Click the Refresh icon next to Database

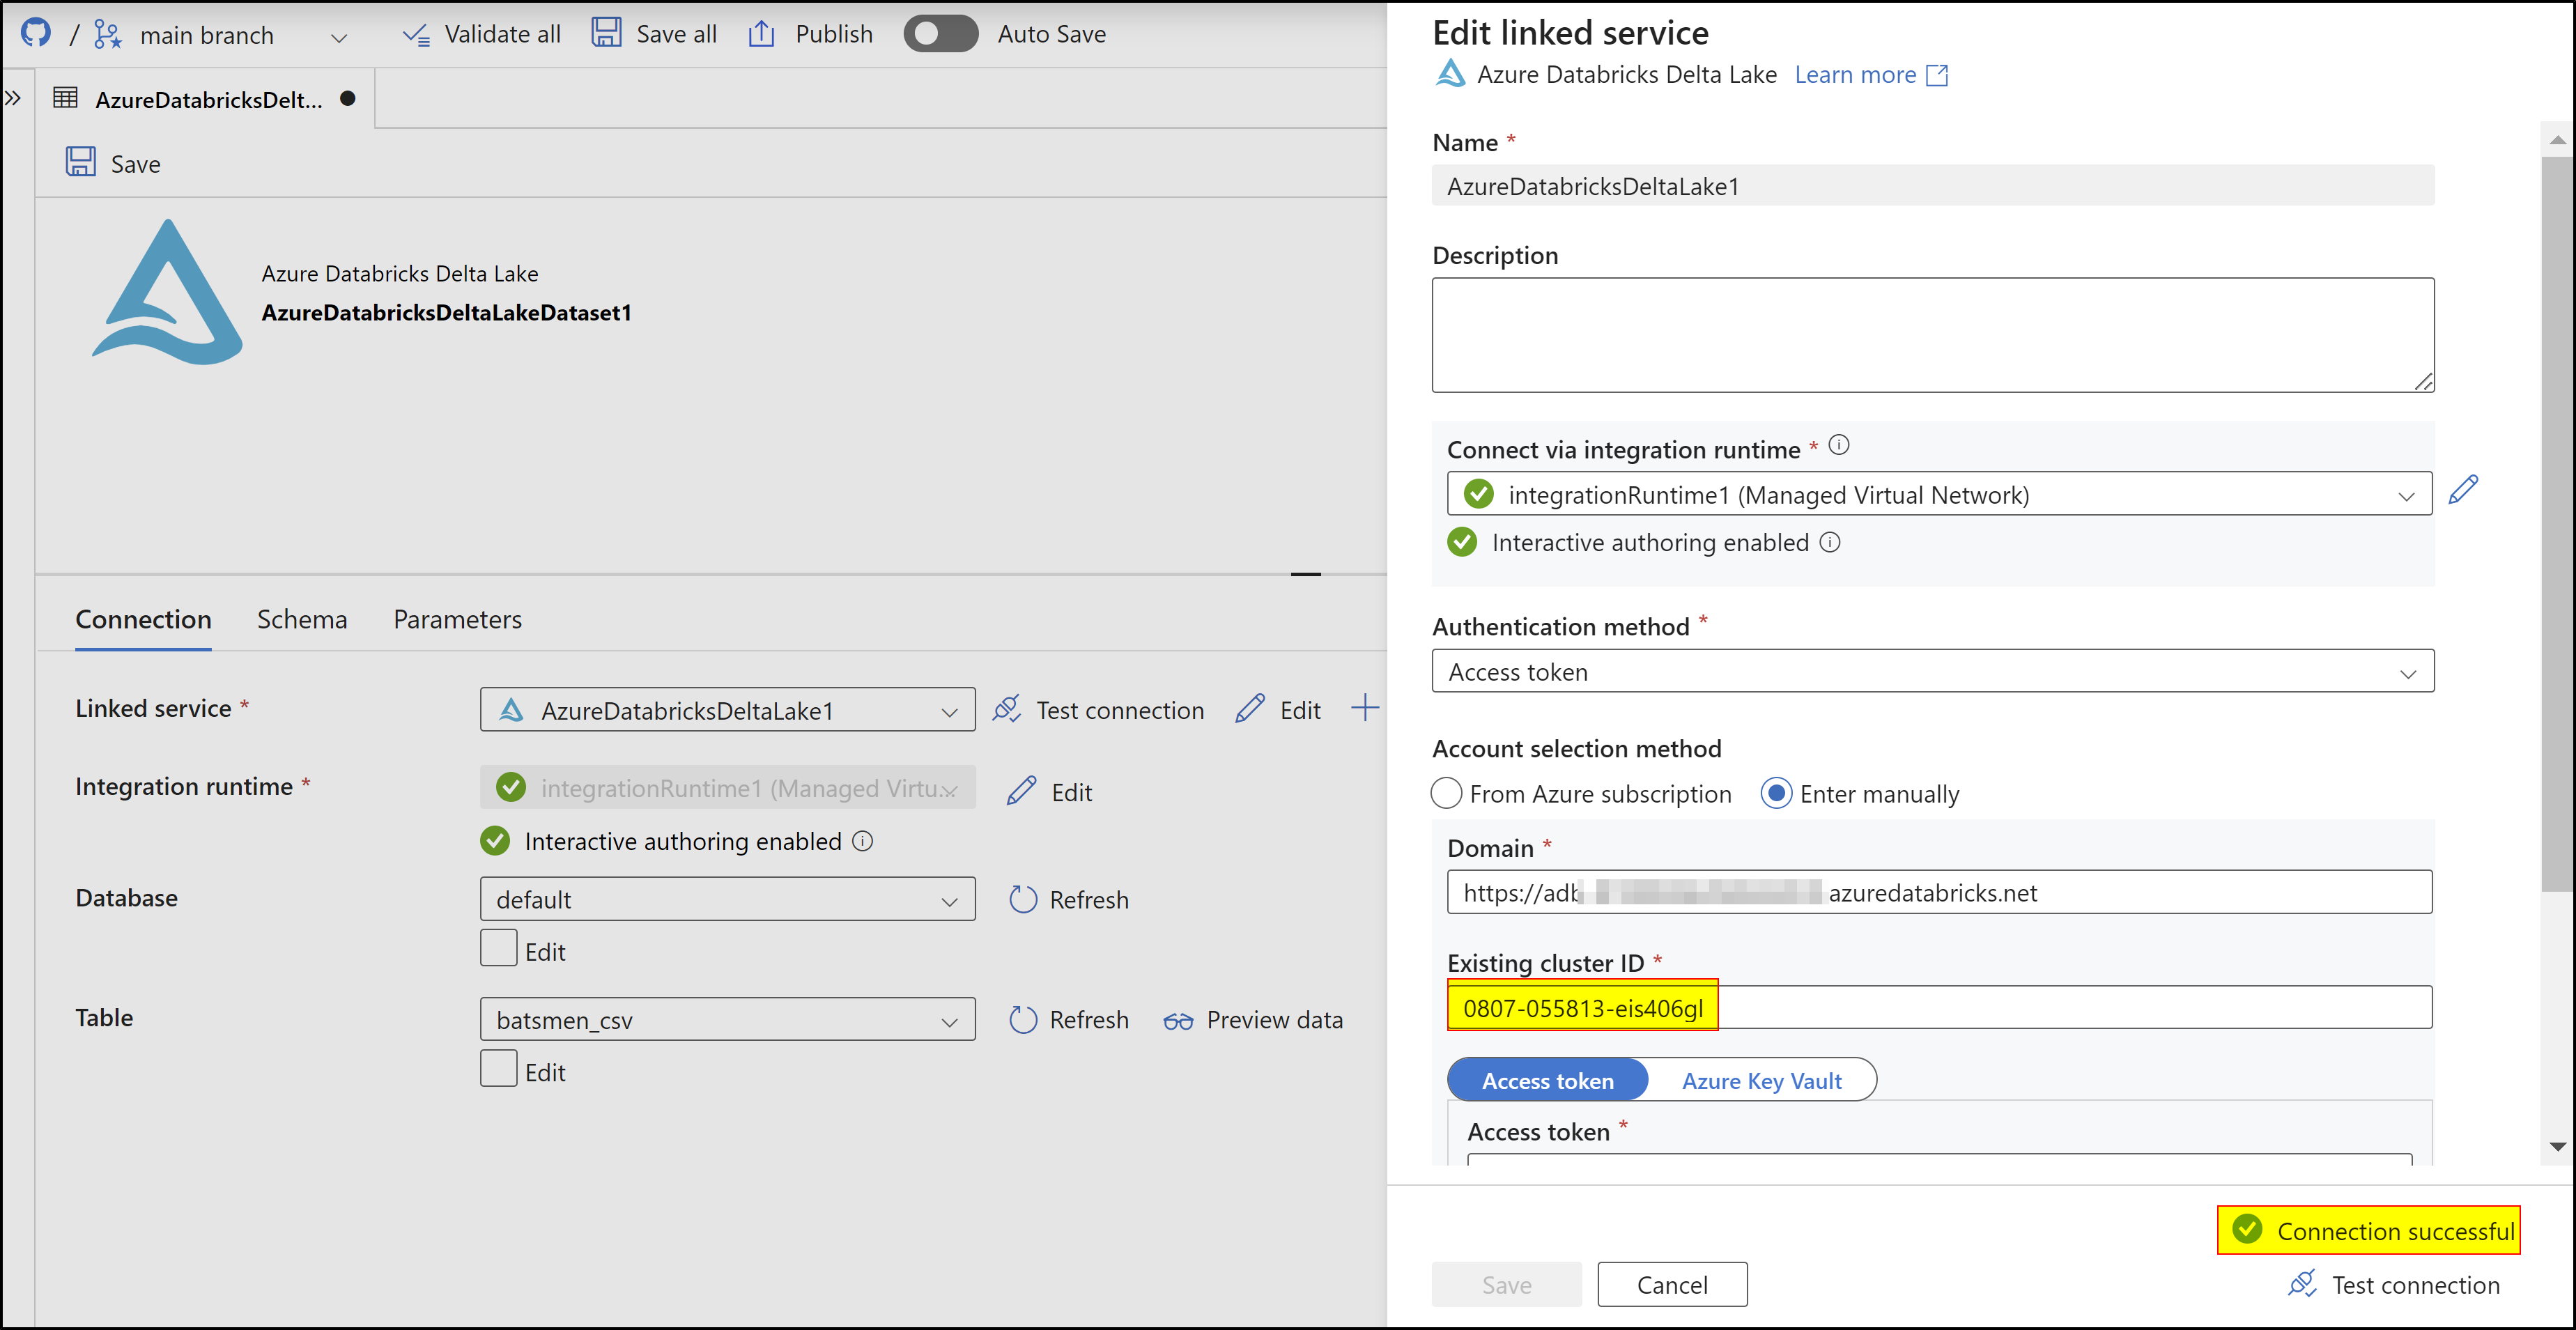[x=1023, y=900]
